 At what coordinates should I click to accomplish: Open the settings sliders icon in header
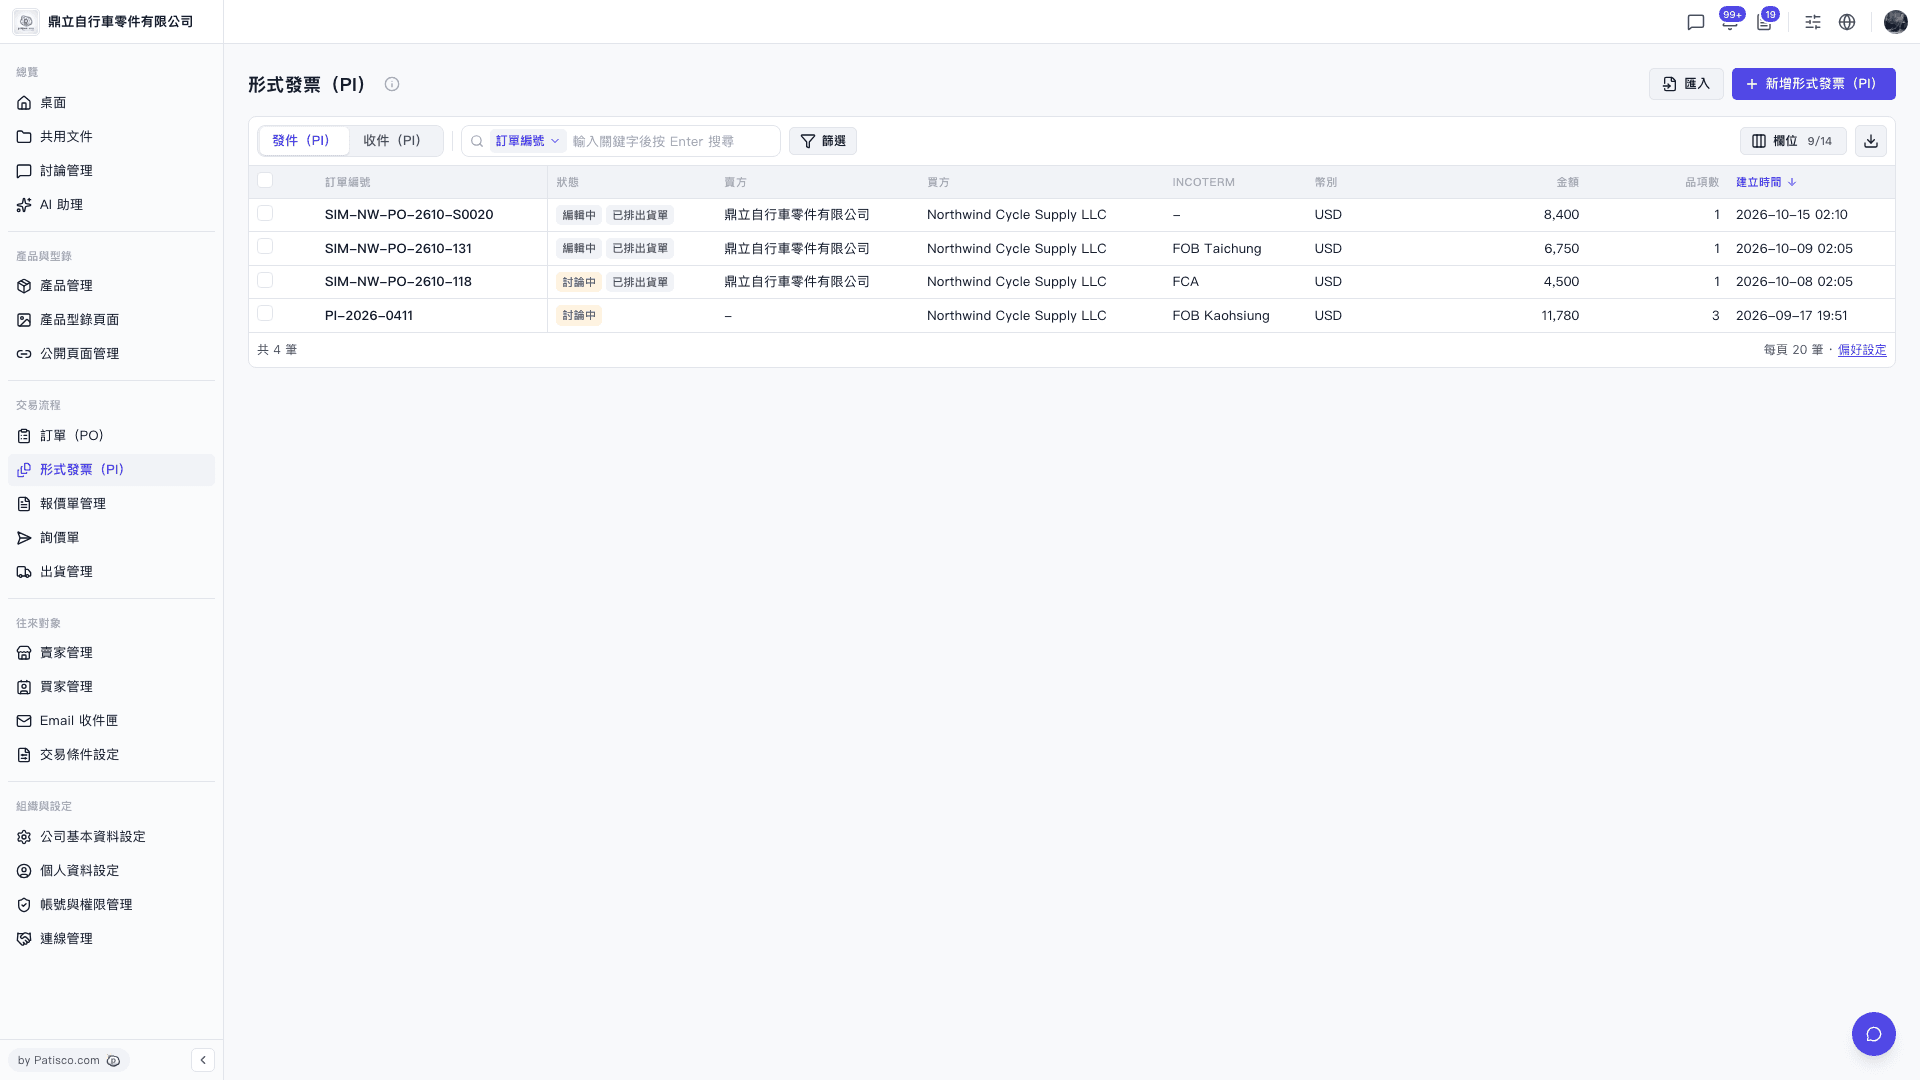(1813, 22)
